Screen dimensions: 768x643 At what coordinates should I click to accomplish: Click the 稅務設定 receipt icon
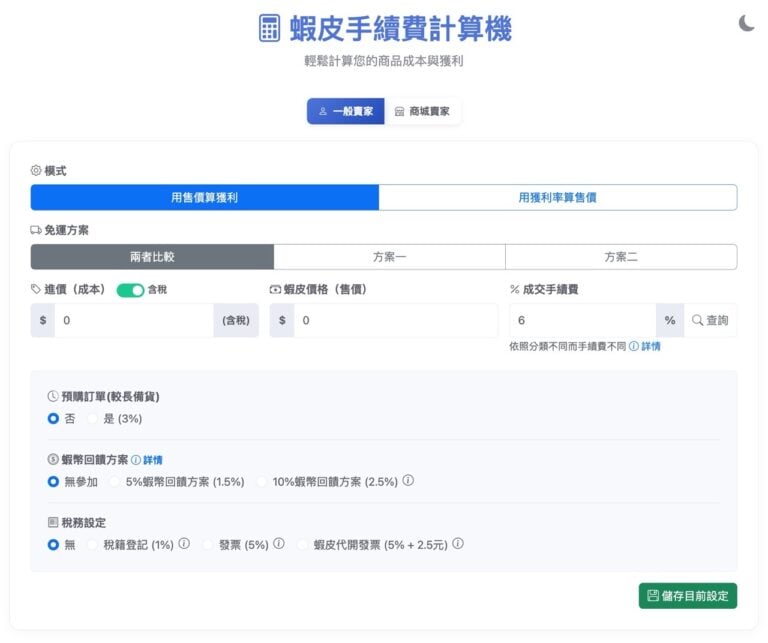click(53, 522)
